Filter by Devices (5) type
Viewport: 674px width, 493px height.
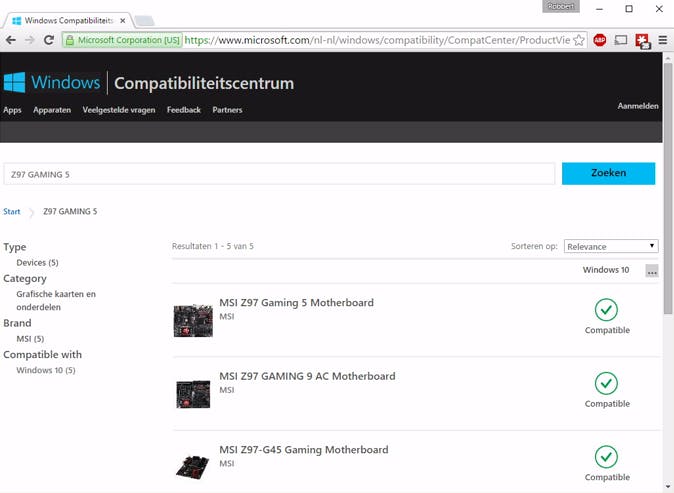[37, 263]
